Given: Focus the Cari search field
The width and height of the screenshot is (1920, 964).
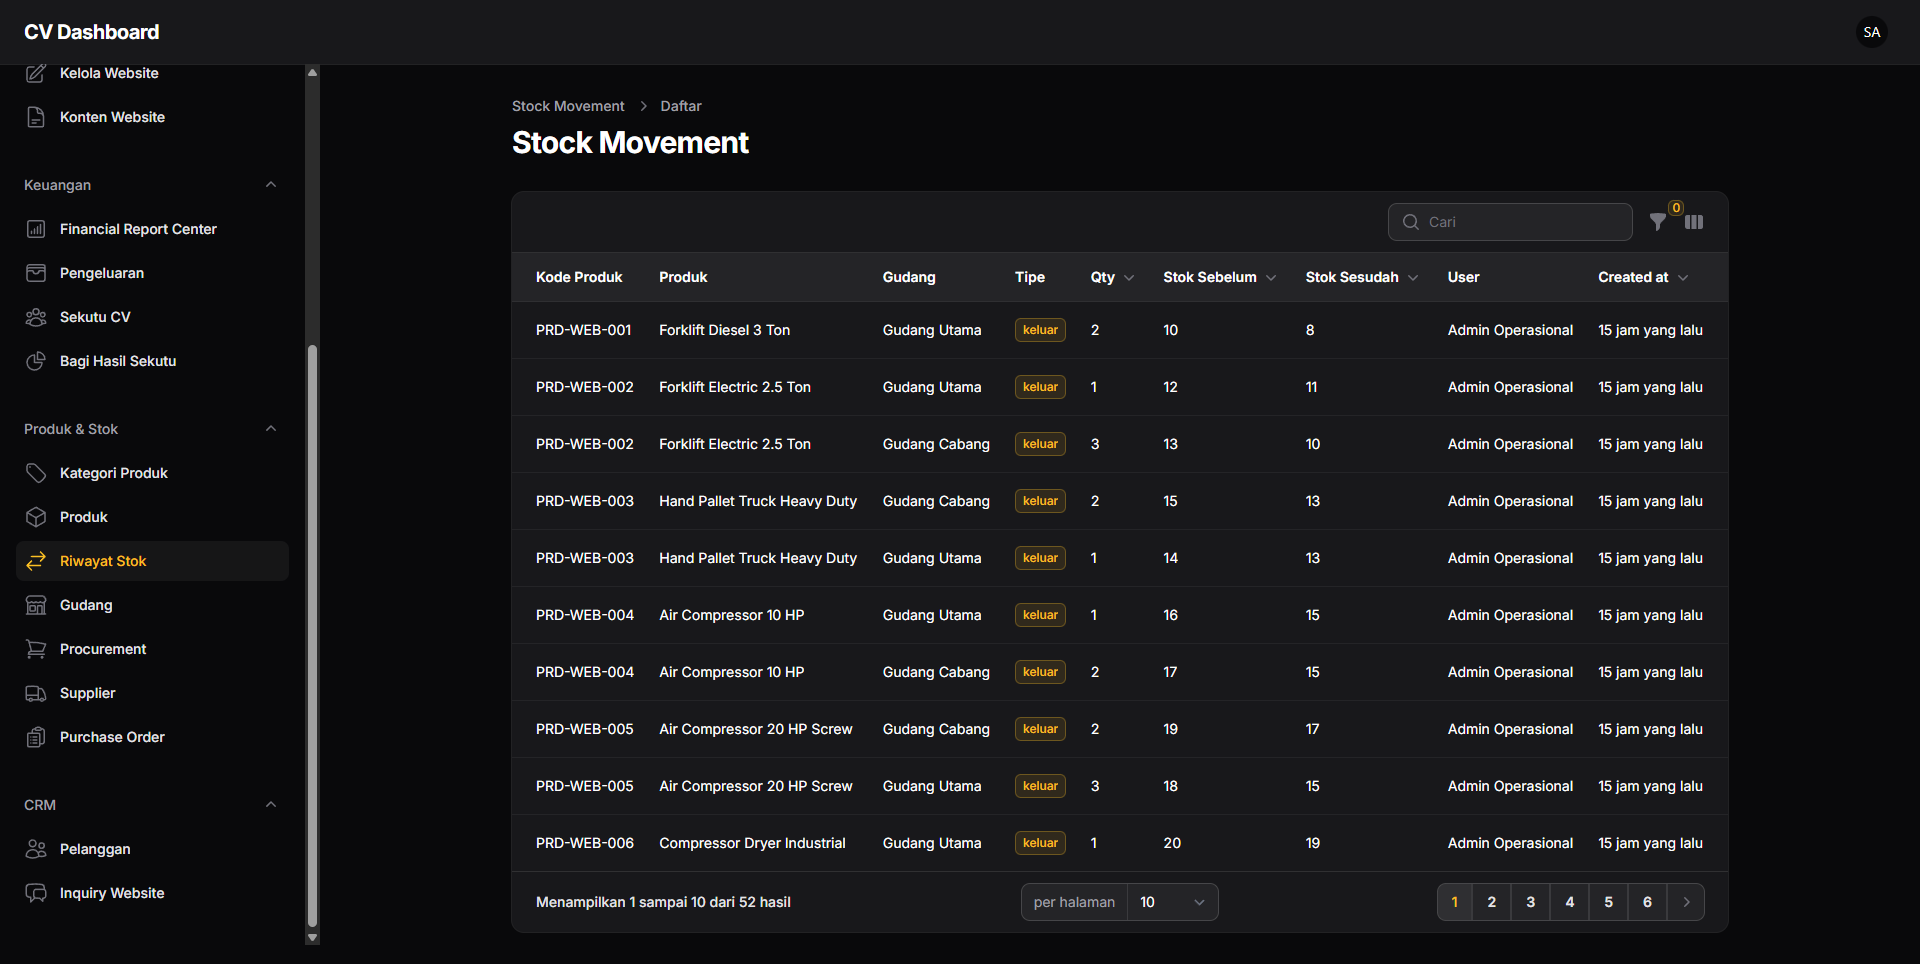Looking at the screenshot, I should point(1520,222).
